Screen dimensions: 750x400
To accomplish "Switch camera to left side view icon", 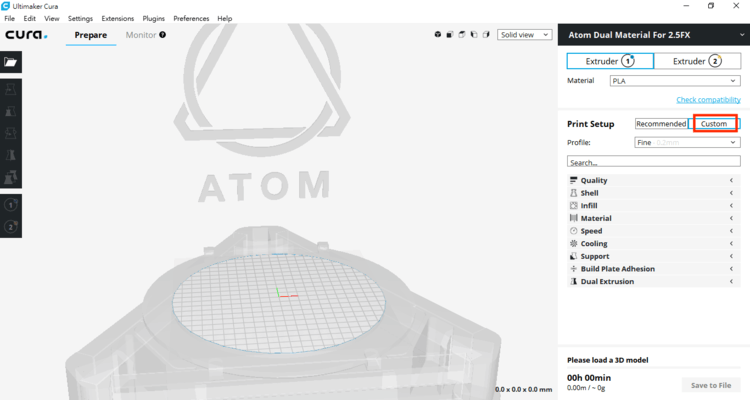I will pyautogui.click(x=474, y=34).
